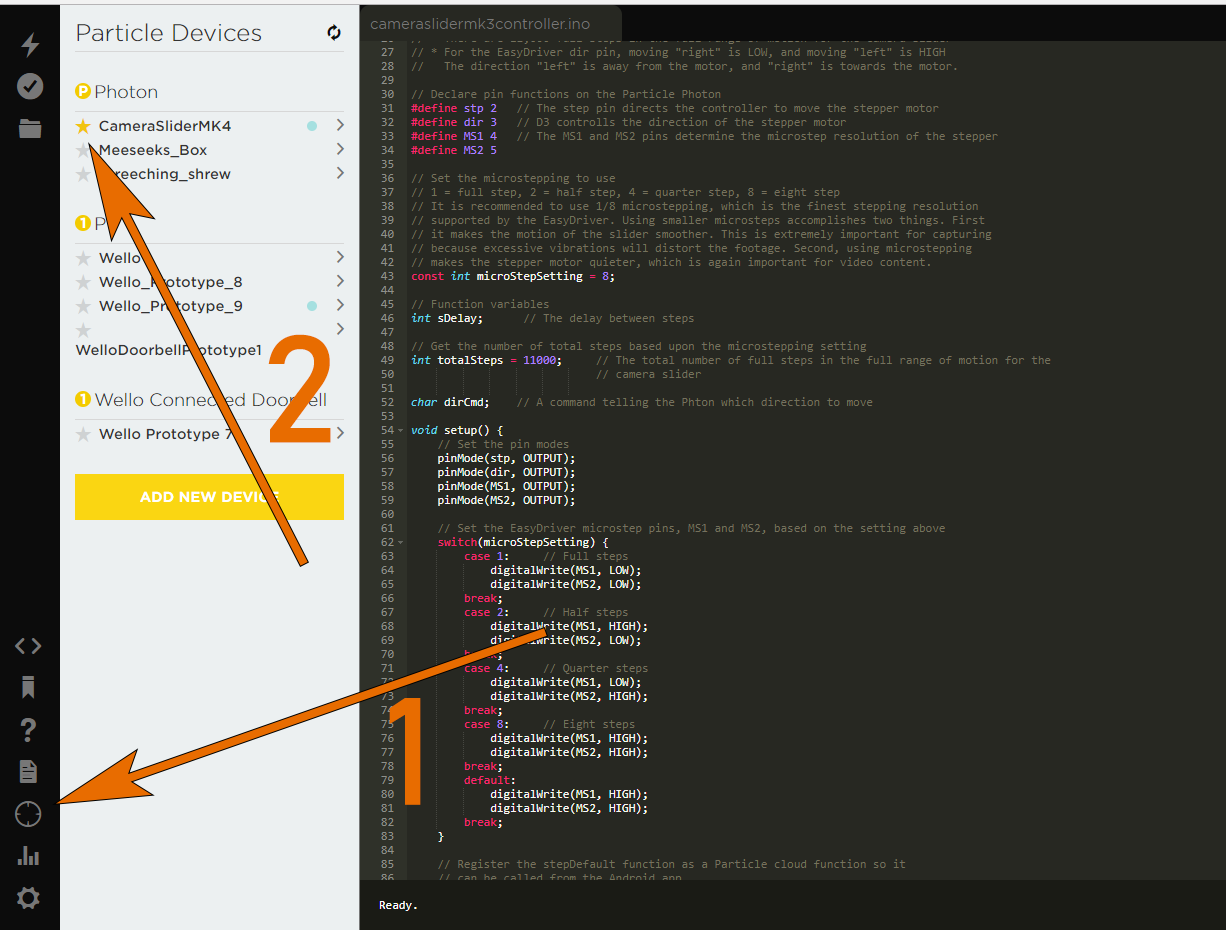This screenshot has height=930, width=1226.
Task: Flash code using the lightning bolt icon
Action: point(30,44)
